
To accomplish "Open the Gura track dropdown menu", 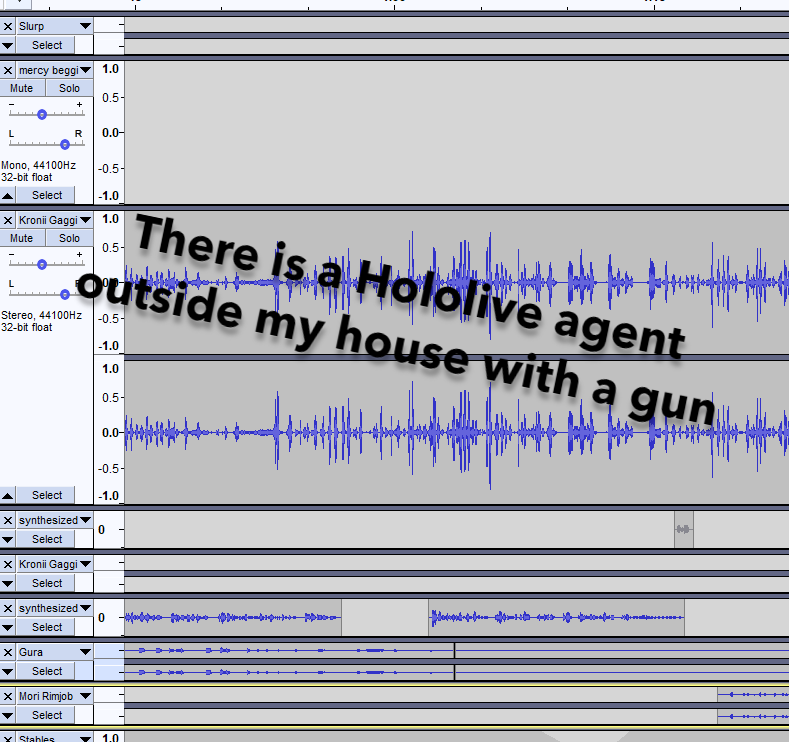I will click(55, 652).
